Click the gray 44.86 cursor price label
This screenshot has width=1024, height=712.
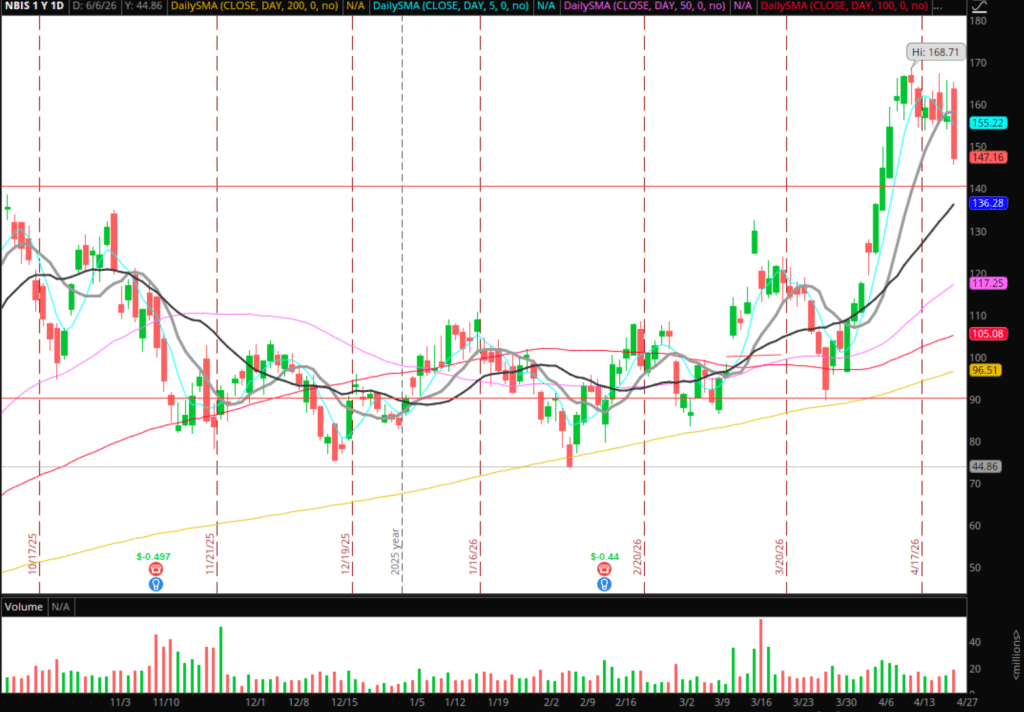(x=986, y=466)
